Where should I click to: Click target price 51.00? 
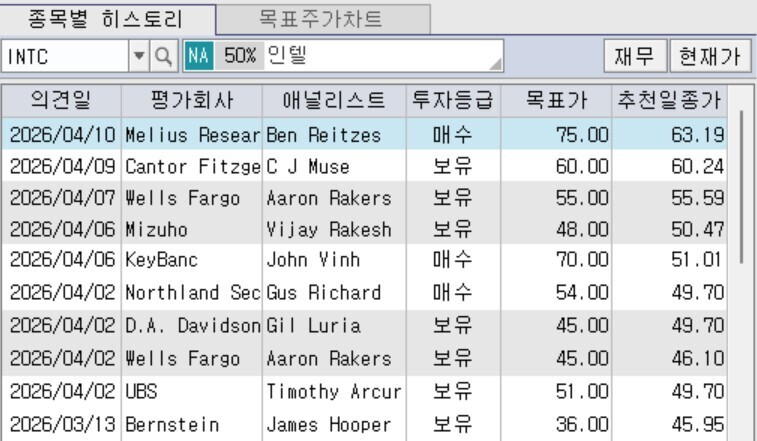[582, 391]
